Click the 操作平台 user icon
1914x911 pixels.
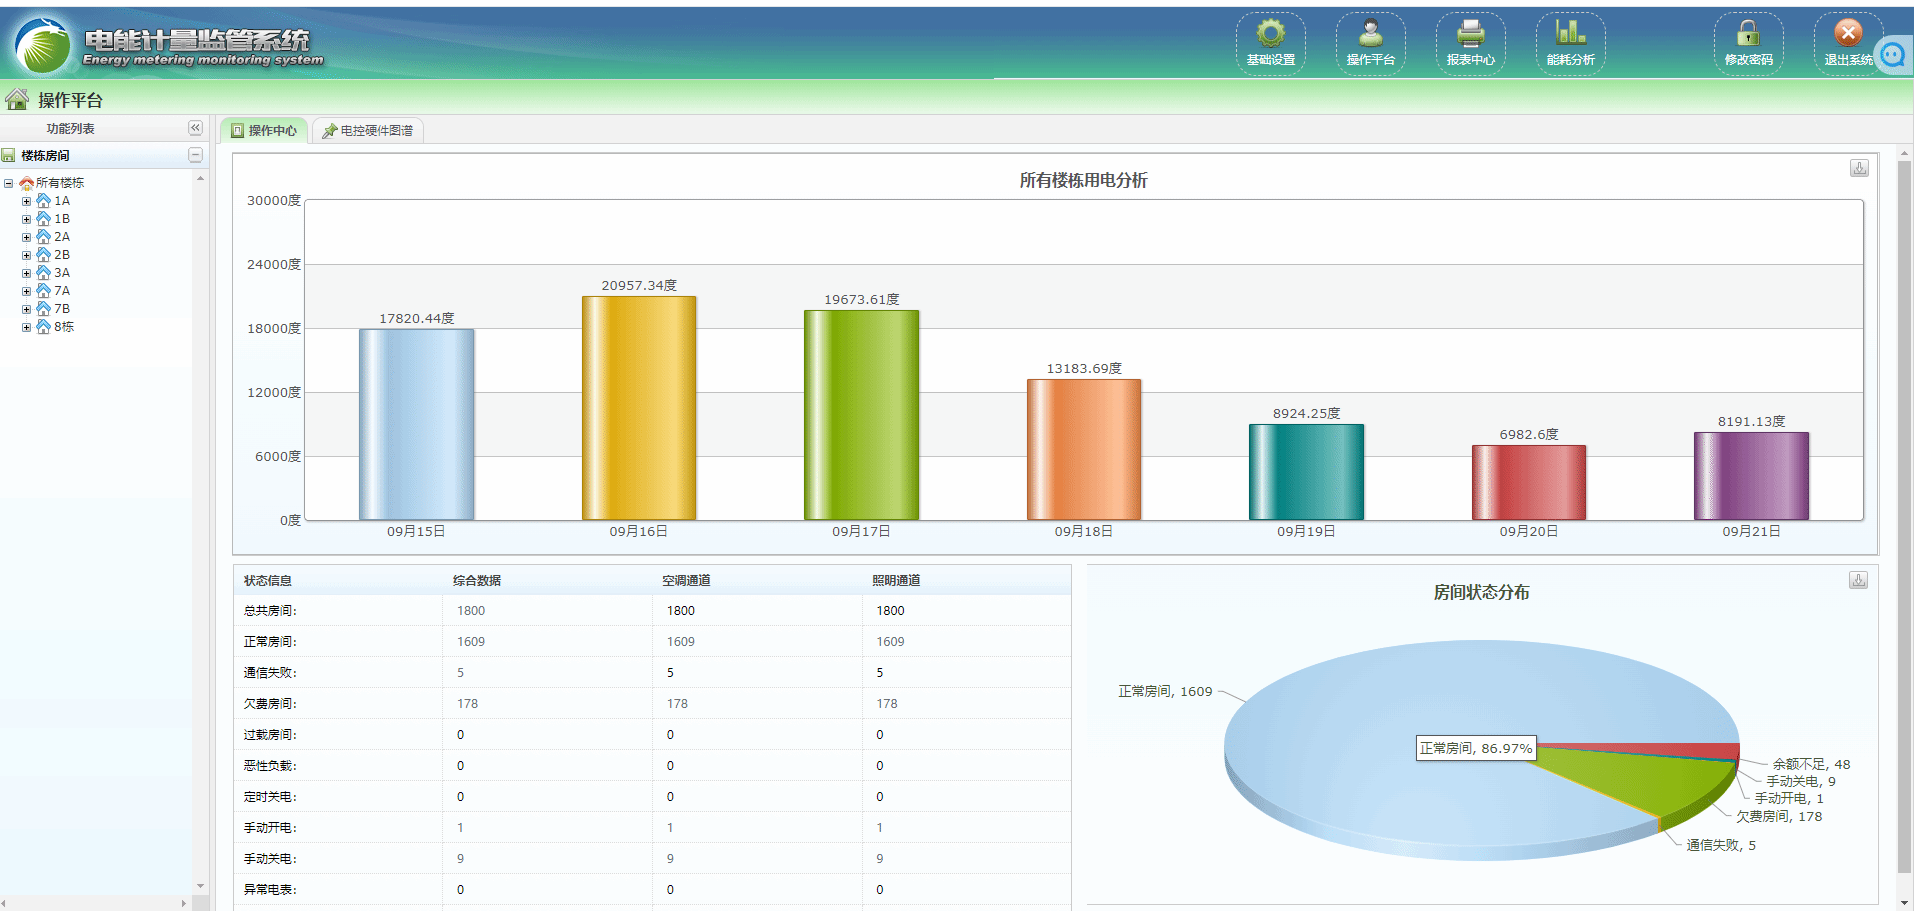1370,43
